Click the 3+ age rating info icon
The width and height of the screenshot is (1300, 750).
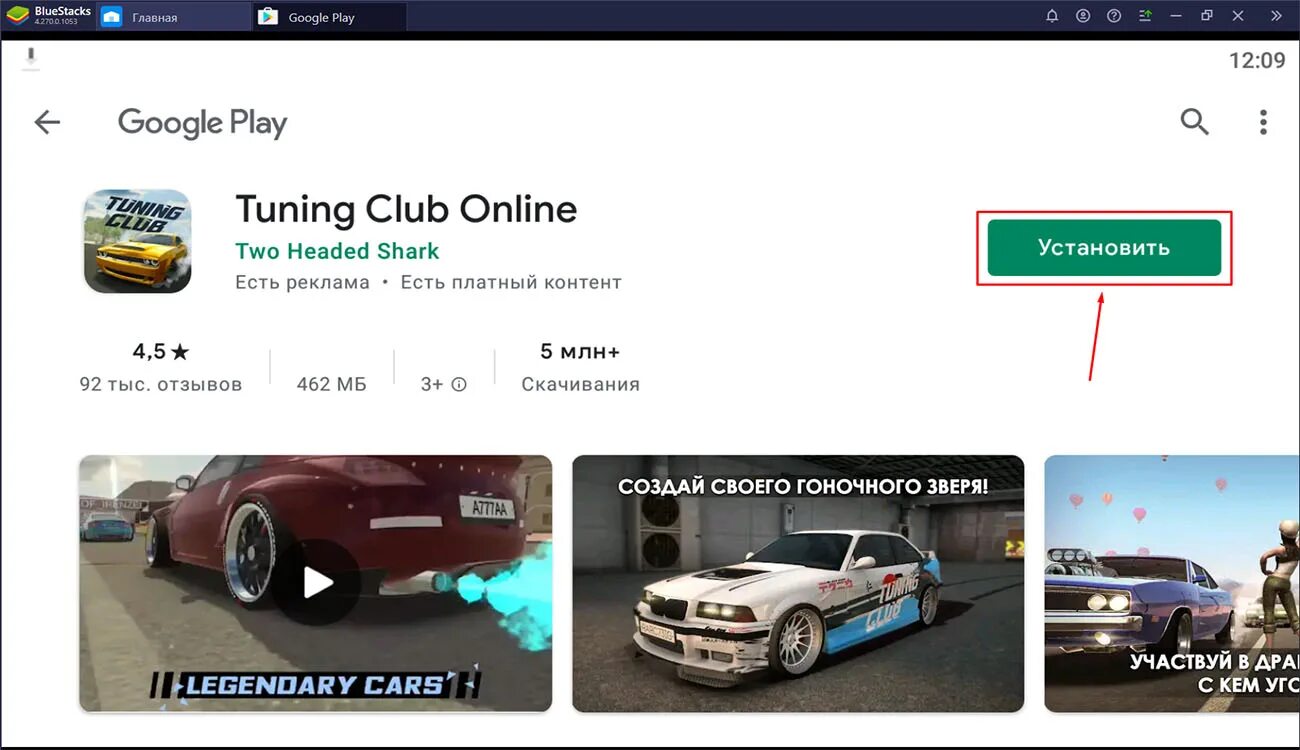point(459,384)
